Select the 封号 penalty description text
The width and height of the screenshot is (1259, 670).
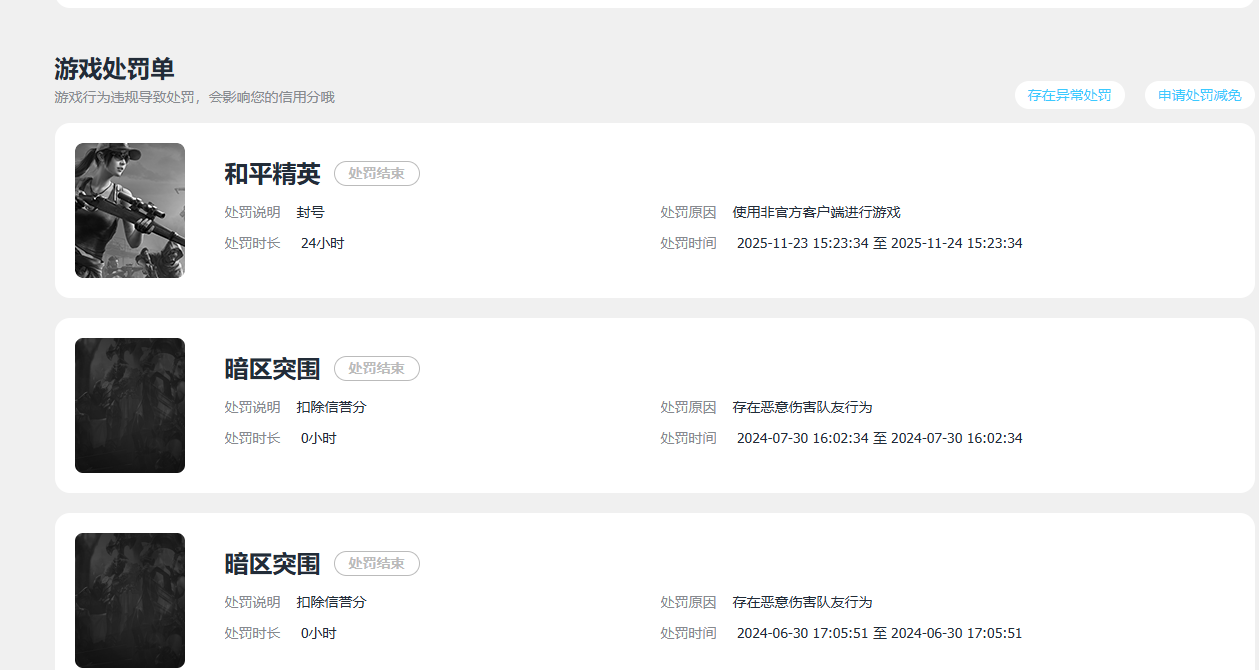coord(310,212)
